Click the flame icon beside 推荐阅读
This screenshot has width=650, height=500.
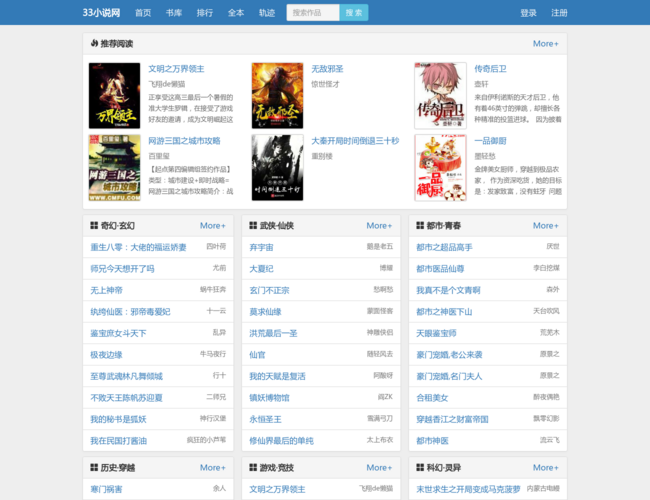(x=94, y=43)
